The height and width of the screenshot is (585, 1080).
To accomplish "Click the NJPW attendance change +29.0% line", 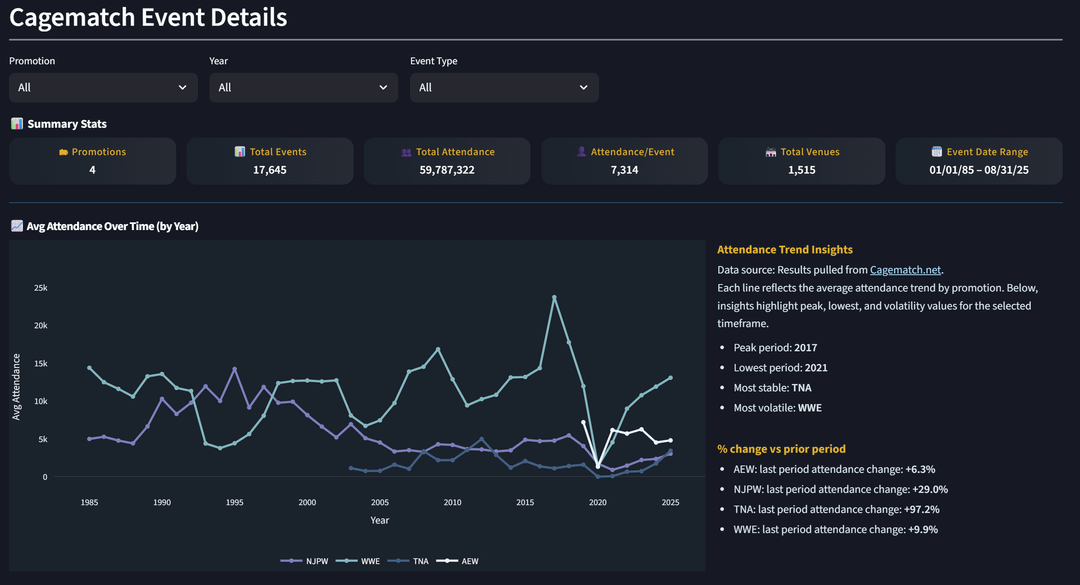I will pos(840,489).
